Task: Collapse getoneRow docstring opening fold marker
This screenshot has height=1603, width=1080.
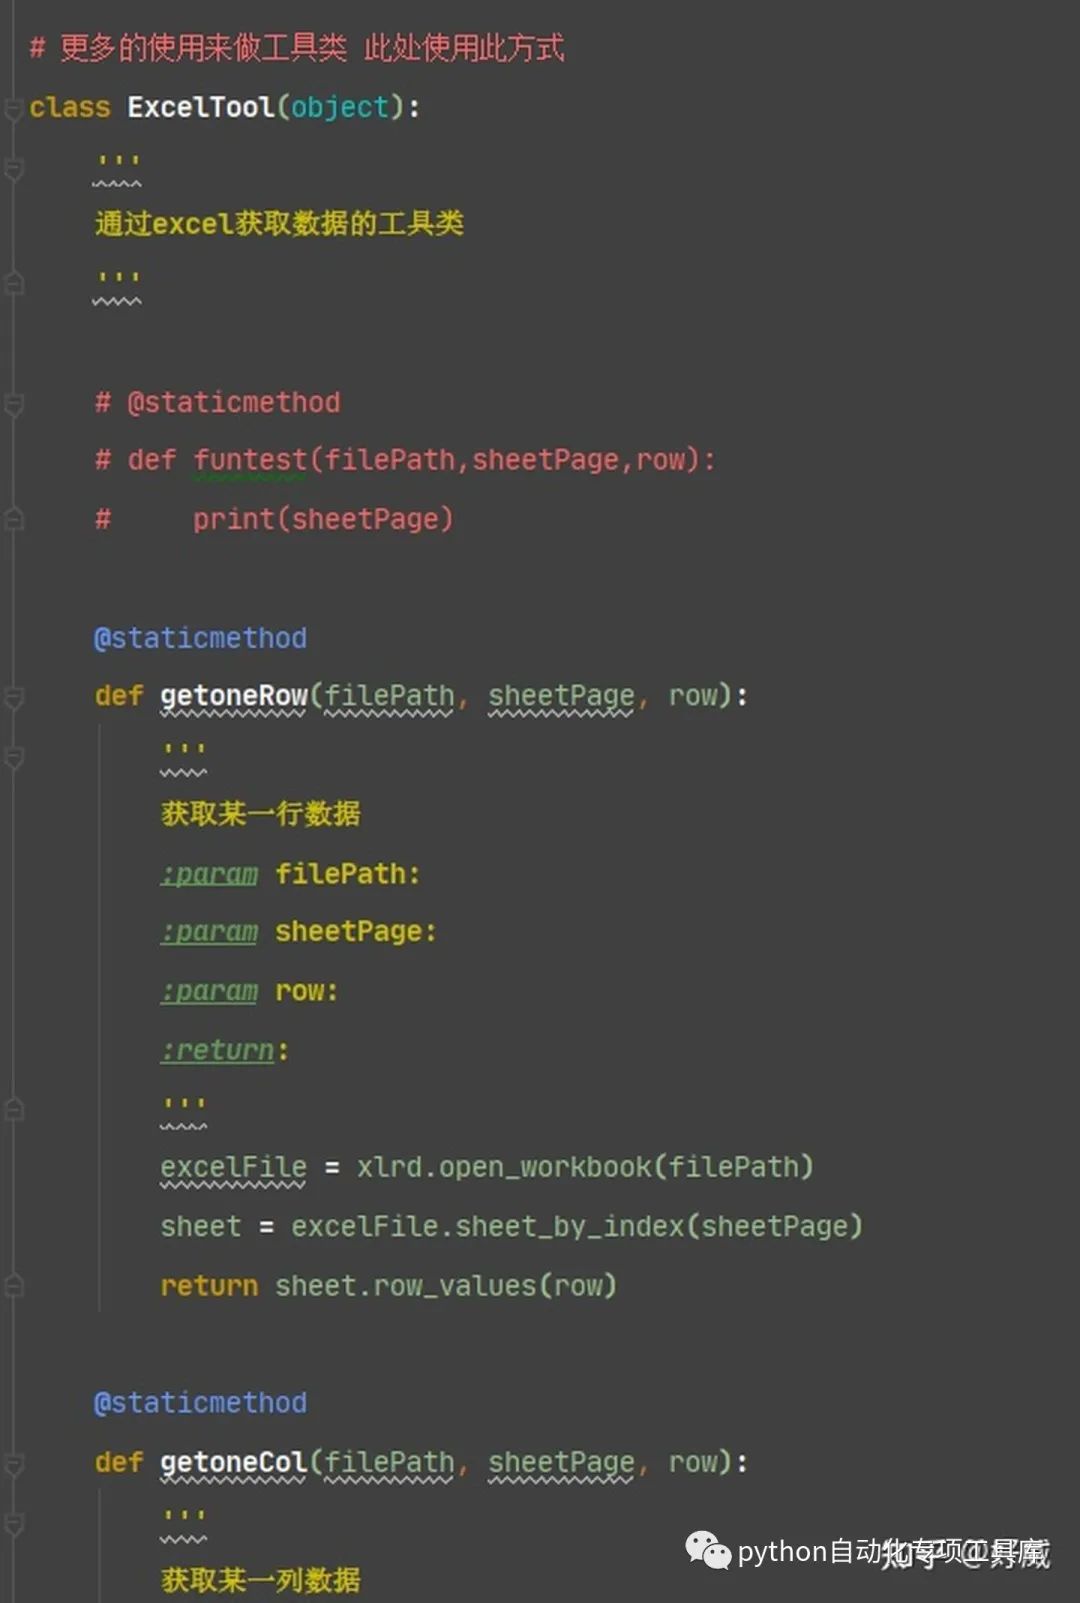Action: (14, 757)
